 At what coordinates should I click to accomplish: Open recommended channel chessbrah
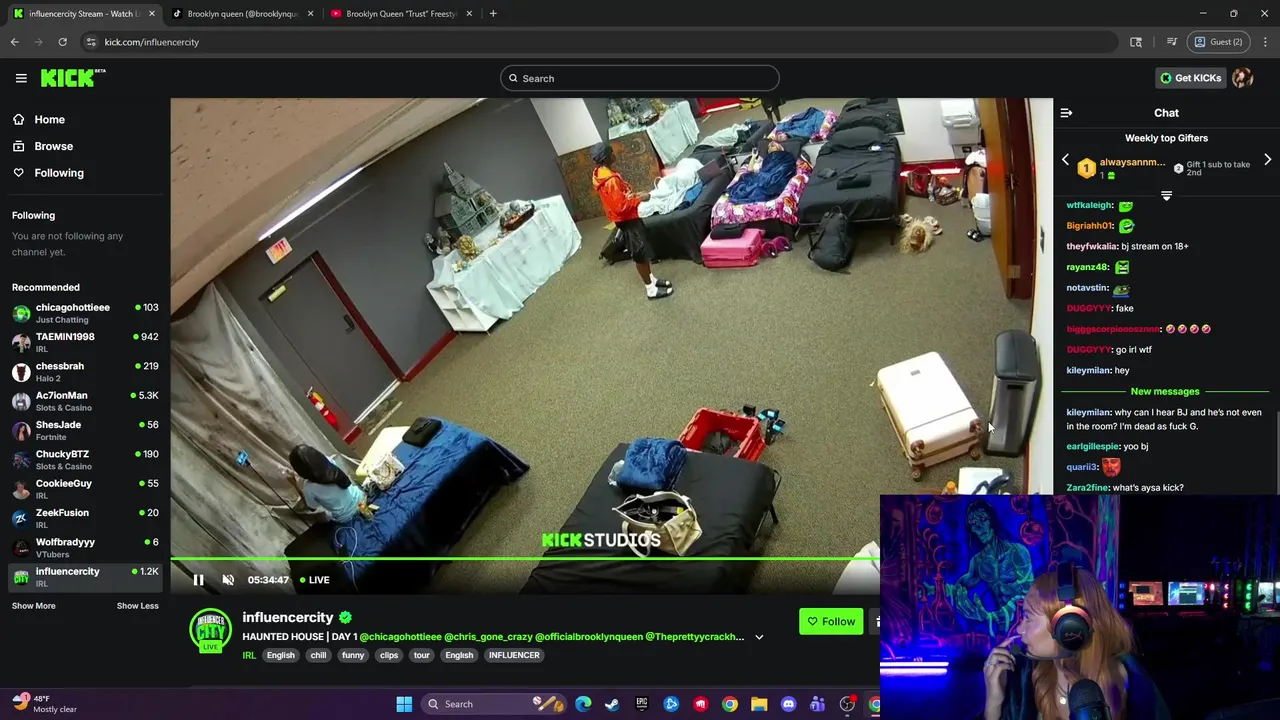pos(85,372)
